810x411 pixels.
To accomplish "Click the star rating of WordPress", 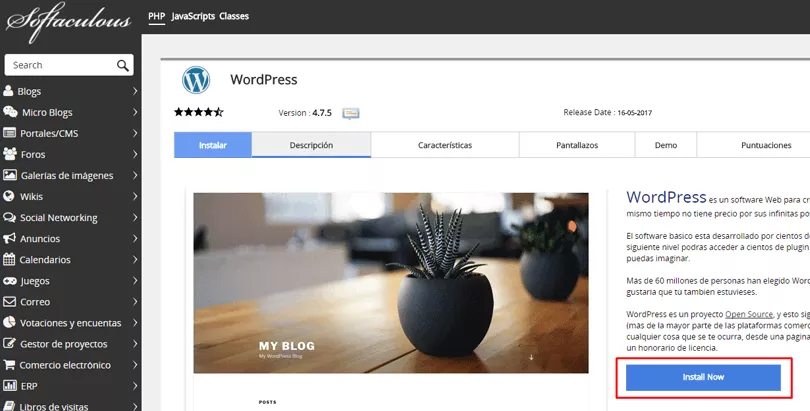I will pos(199,112).
